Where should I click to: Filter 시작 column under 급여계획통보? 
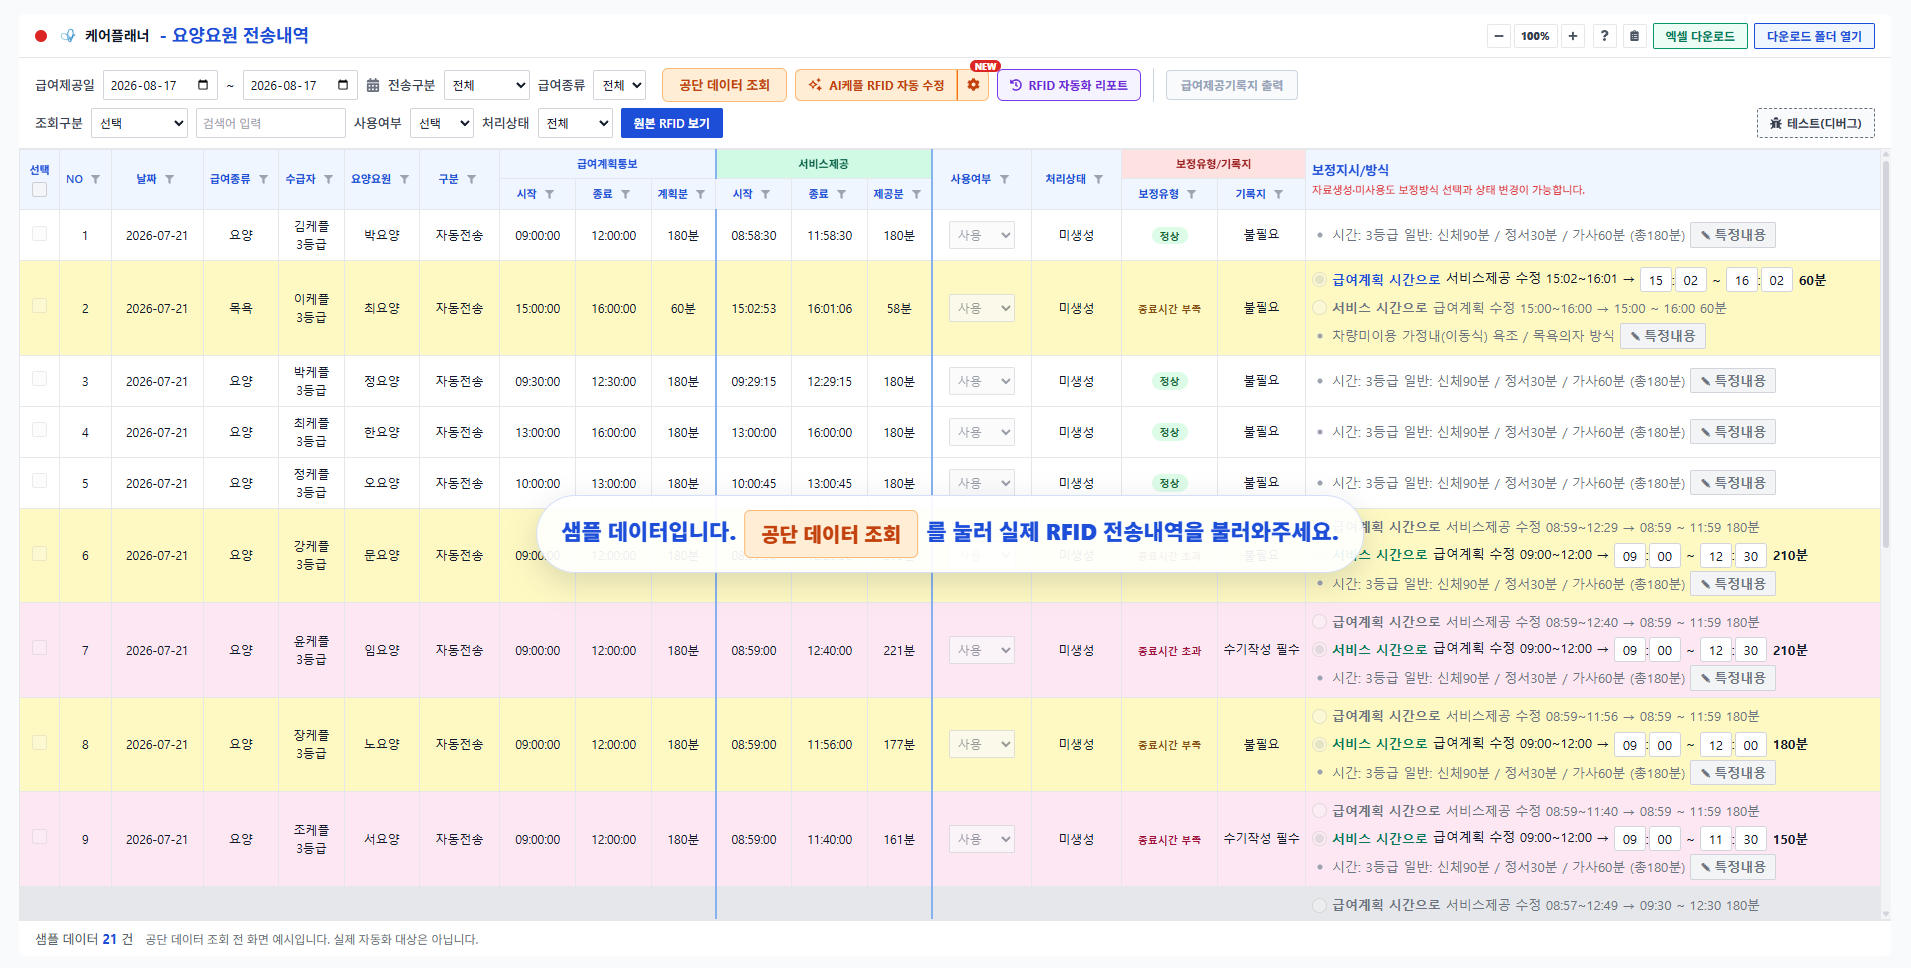click(550, 194)
